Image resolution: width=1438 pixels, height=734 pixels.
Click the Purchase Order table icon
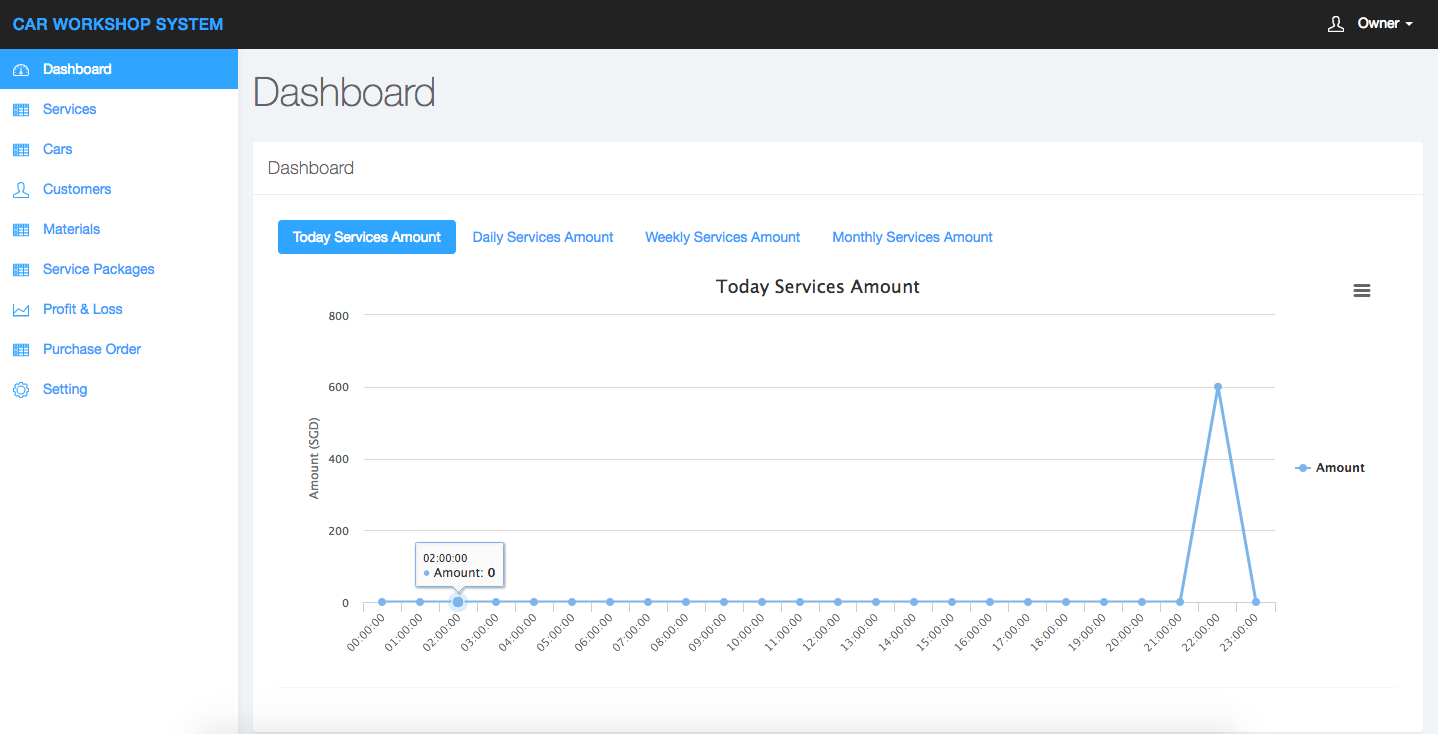click(x=21, y=350)
